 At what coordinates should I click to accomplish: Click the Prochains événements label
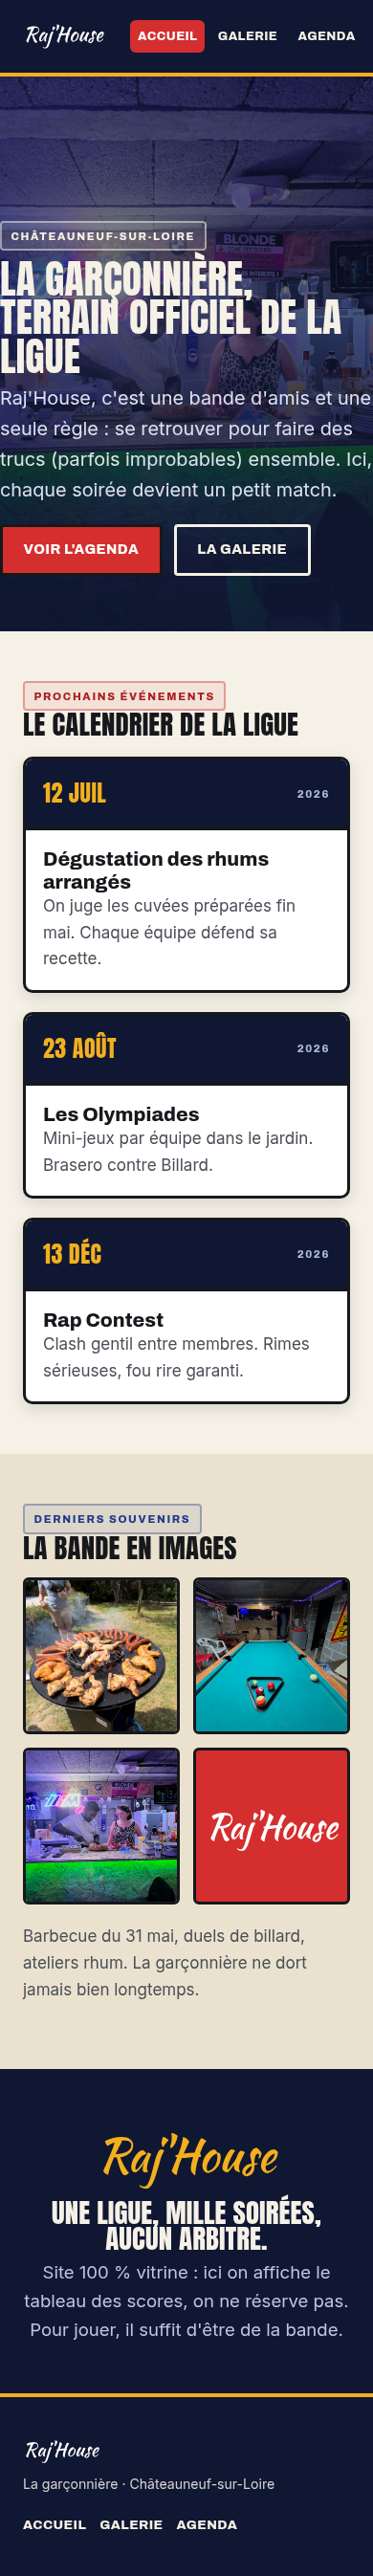click(124, 696)
